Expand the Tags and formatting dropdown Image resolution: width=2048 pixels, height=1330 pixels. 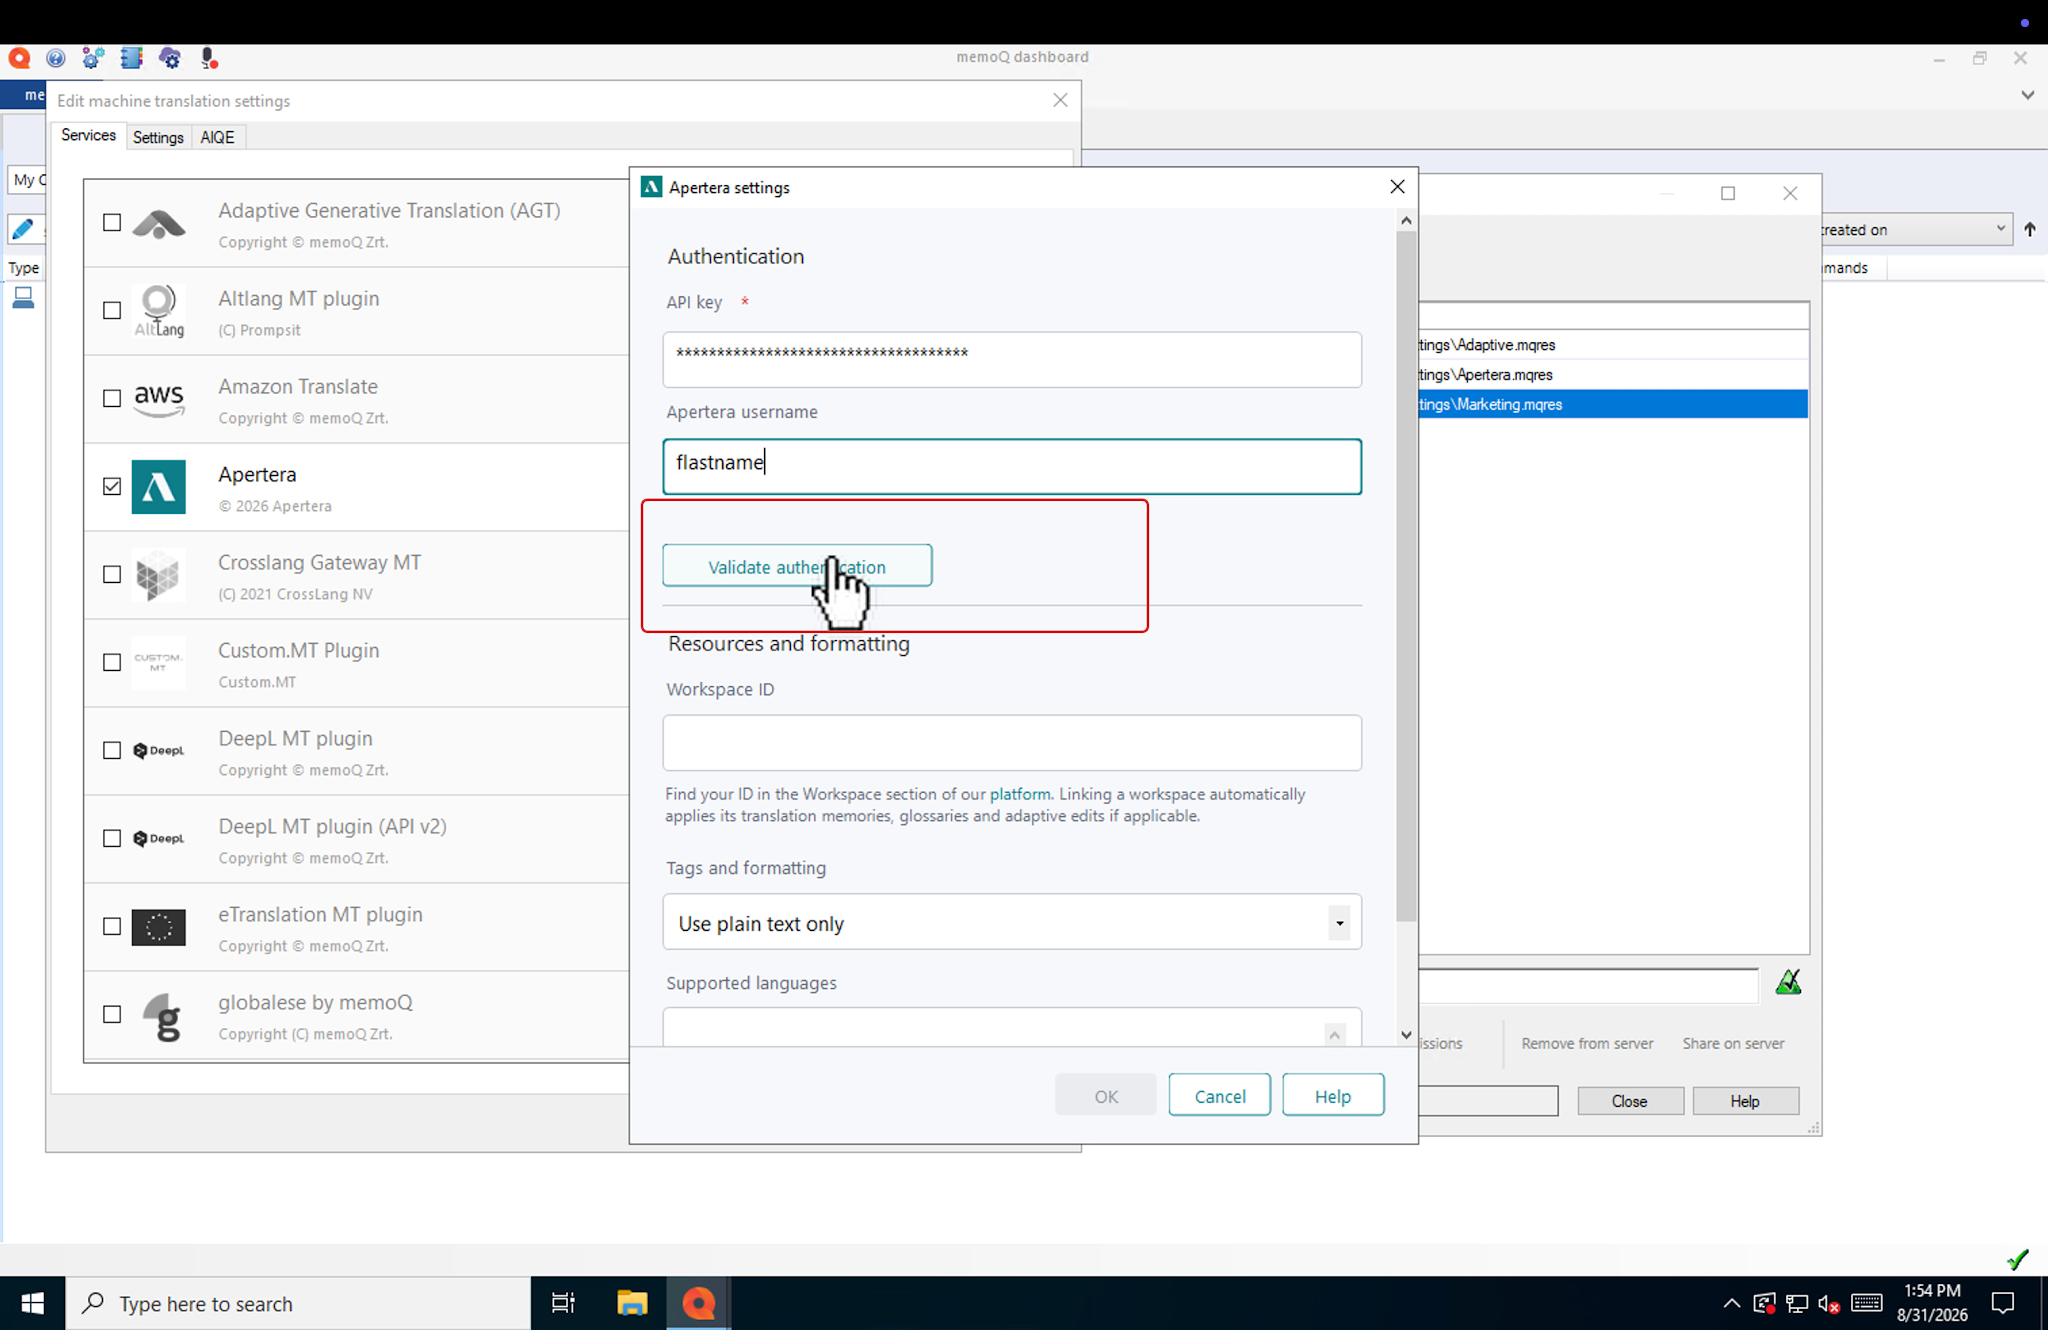click(1339, 923)
